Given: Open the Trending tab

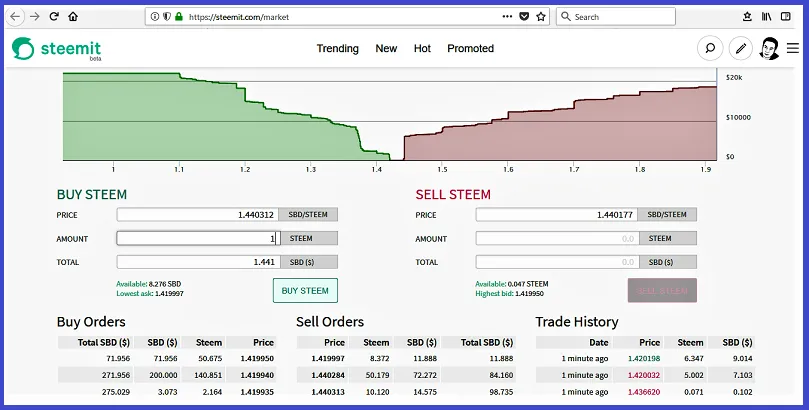Looking at the screenshot, I should point(337,48).
